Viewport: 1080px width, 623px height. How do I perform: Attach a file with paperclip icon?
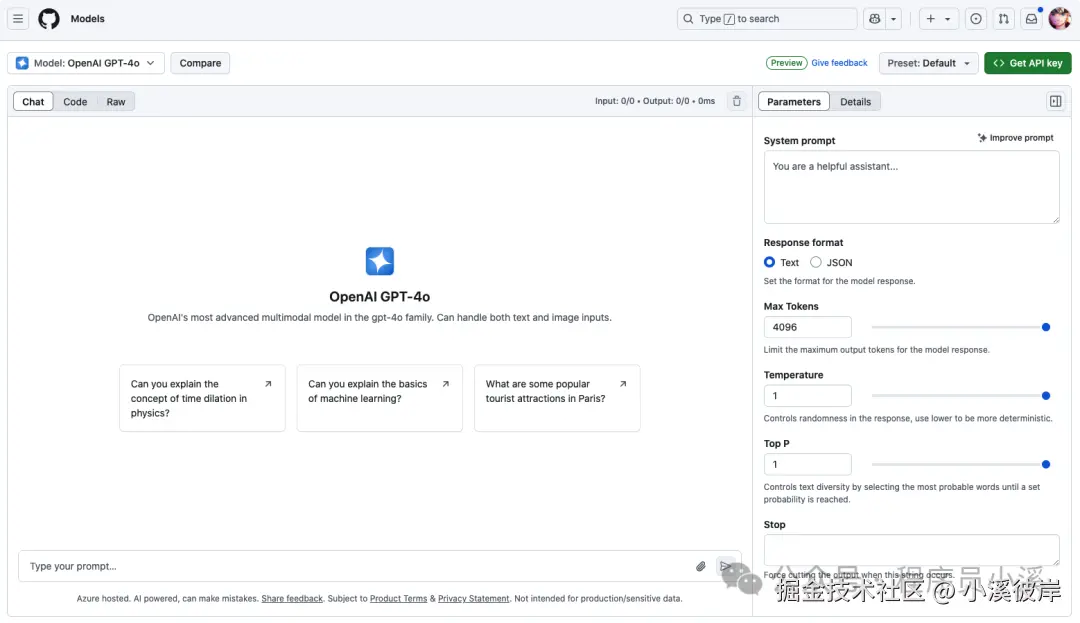700,566
